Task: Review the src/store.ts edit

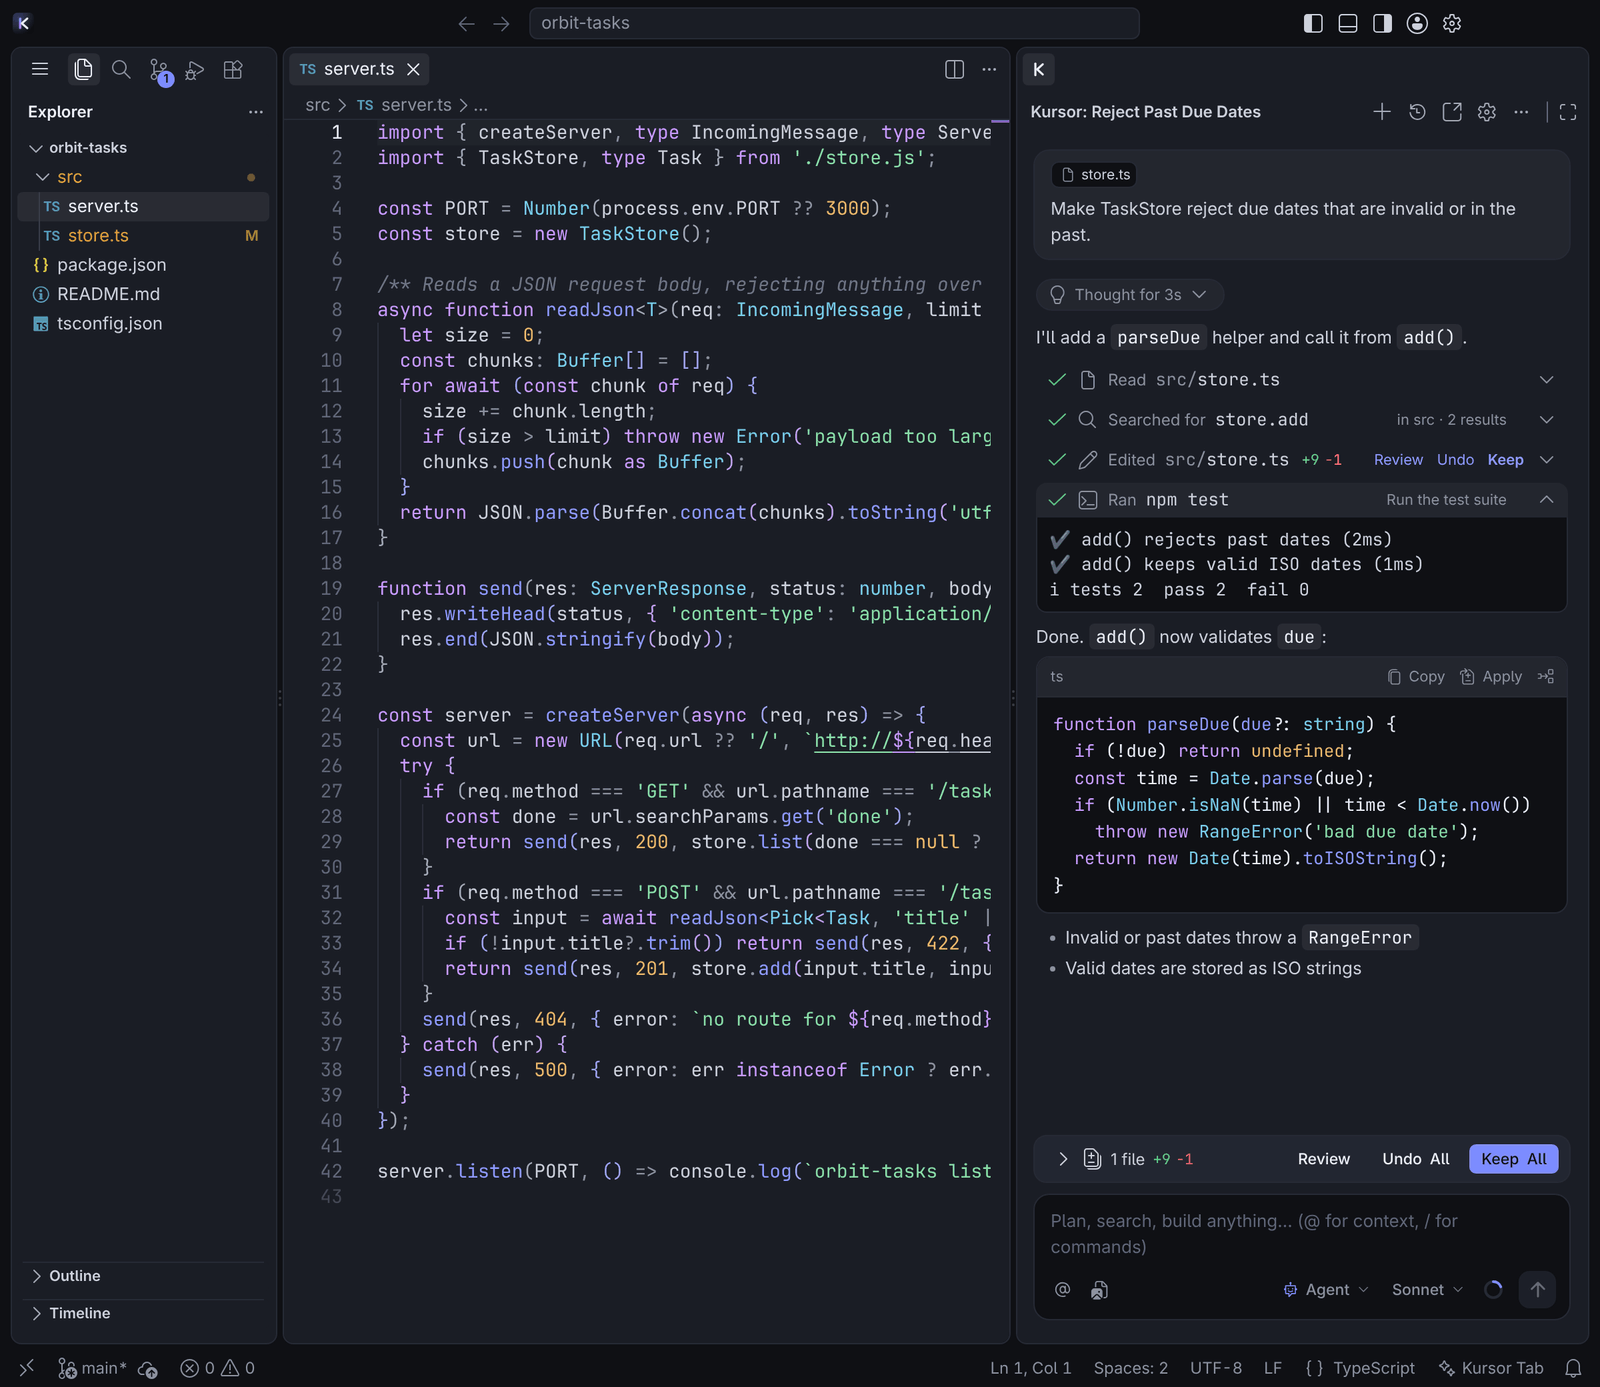Action: [1398, 460]
